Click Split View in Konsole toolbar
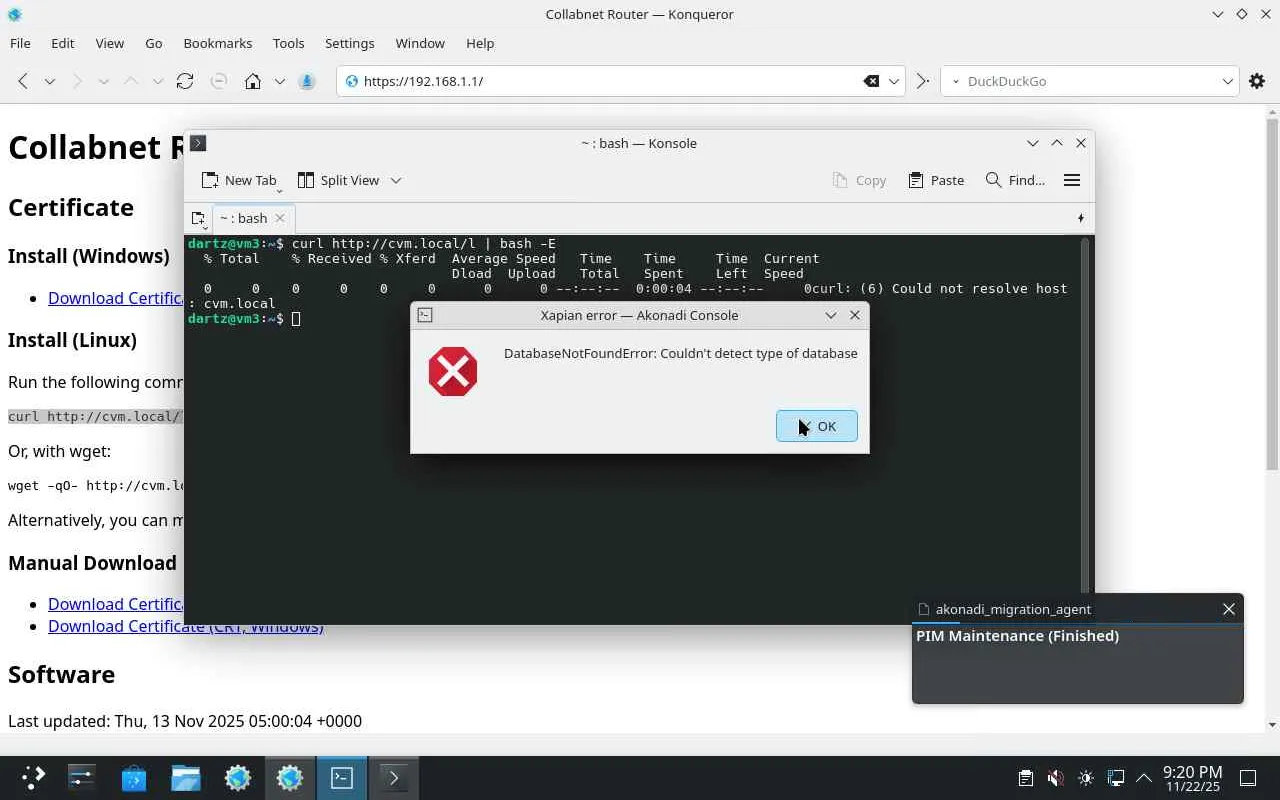The image size is (1280, 800). [x=338, y=180]
